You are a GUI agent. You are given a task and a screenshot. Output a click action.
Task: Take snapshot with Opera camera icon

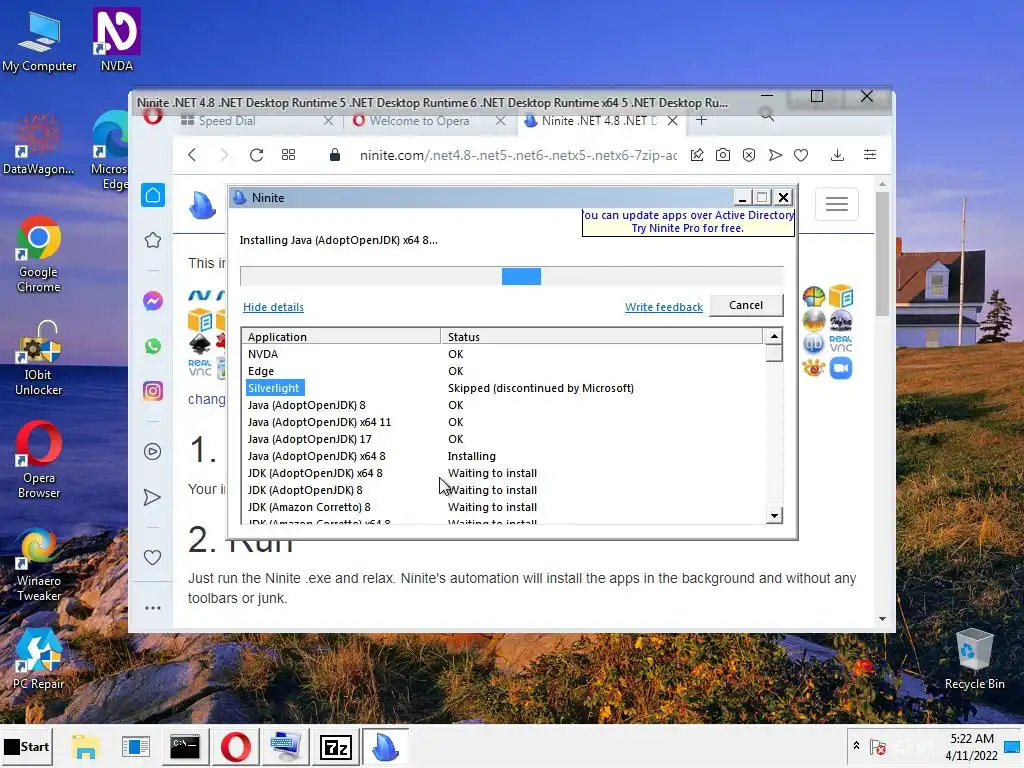point(723,155)
